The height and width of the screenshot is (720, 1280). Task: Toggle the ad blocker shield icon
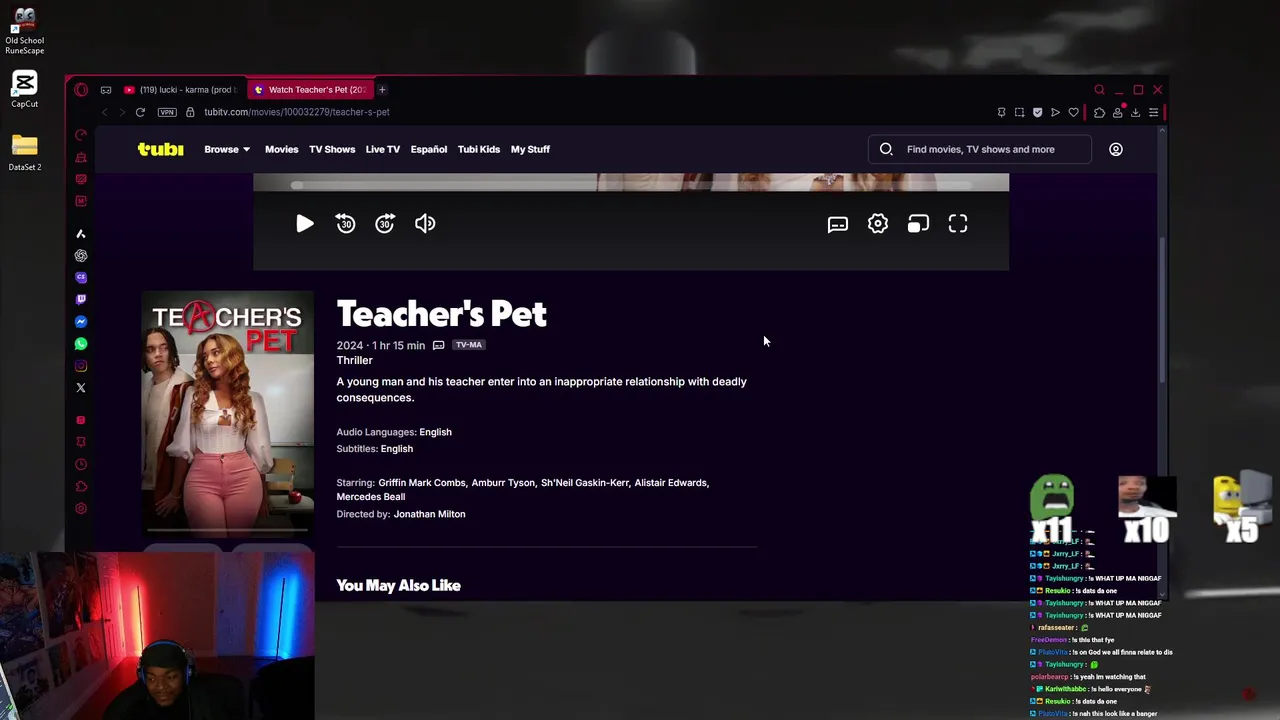tap(1037, 112)
